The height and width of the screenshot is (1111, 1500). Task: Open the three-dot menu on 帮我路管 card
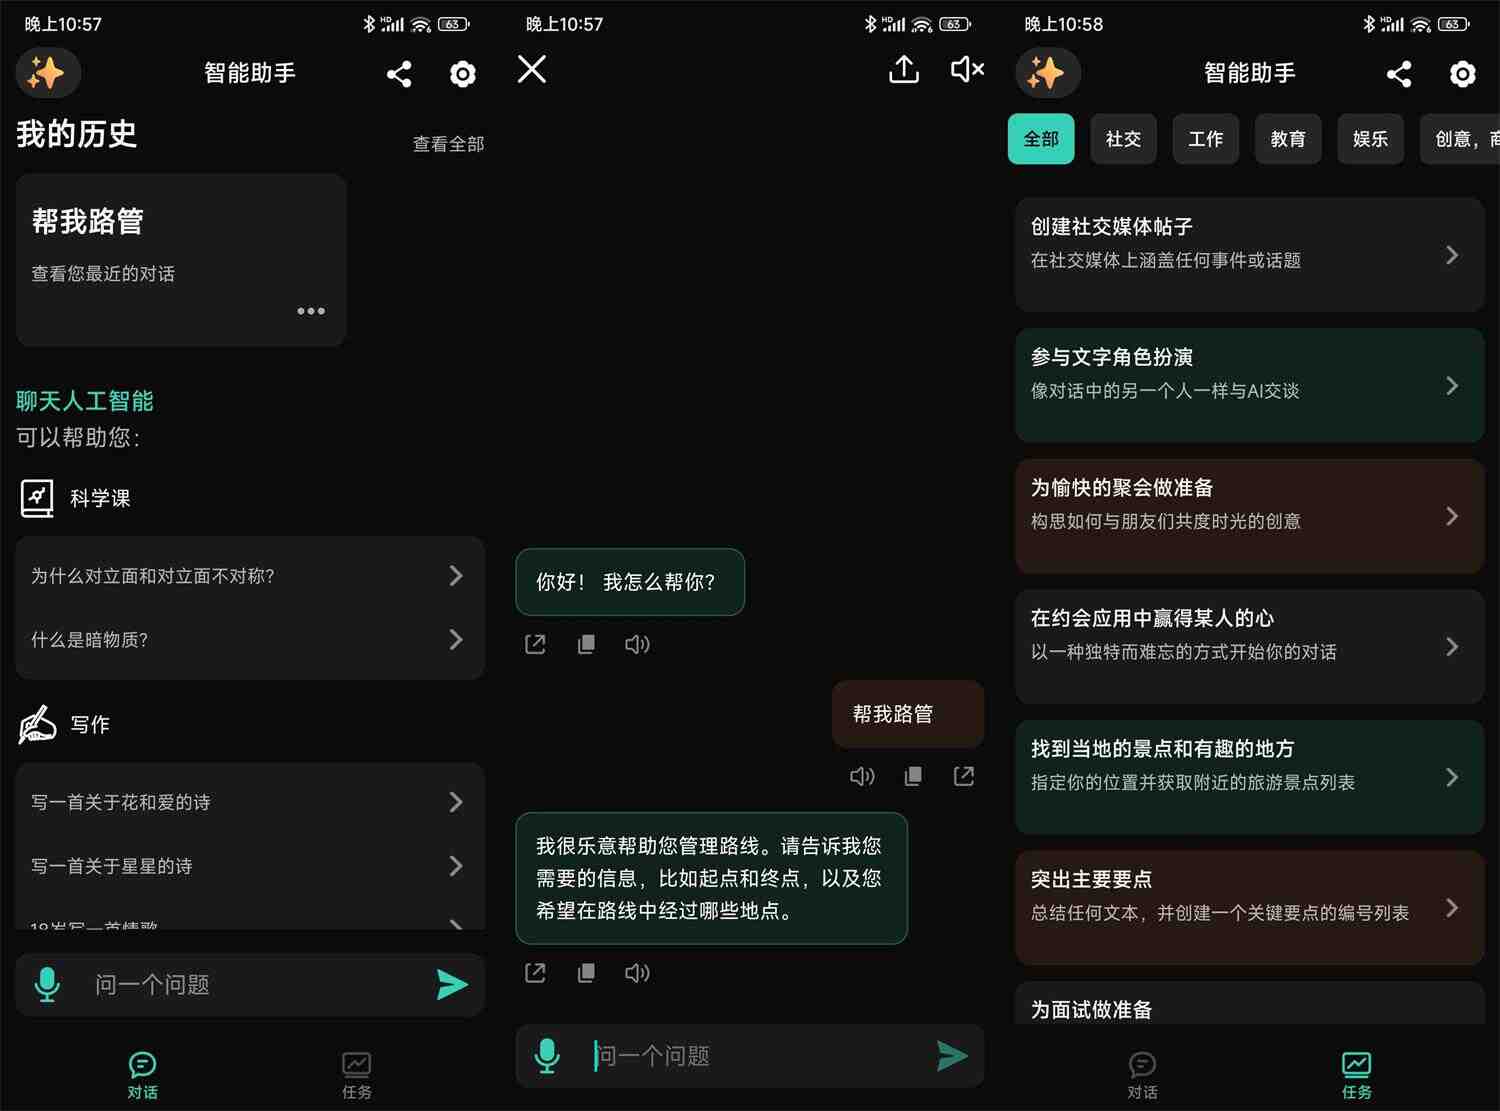coord(311,311)
